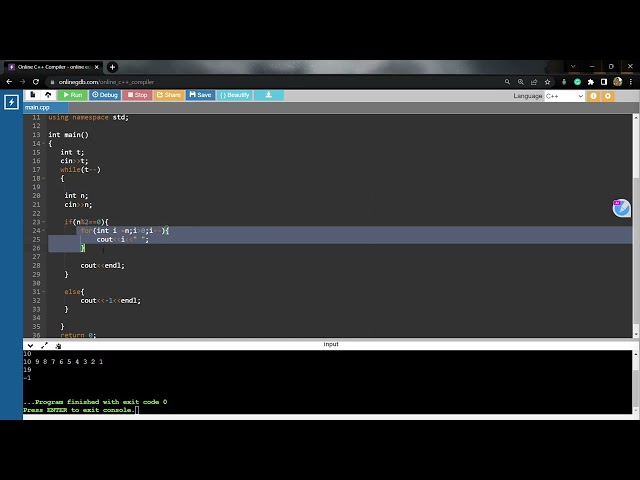Viewport: 640px width, 480px height.
Task: Click line 21 cin>>n; text
Action: [78, 205]
